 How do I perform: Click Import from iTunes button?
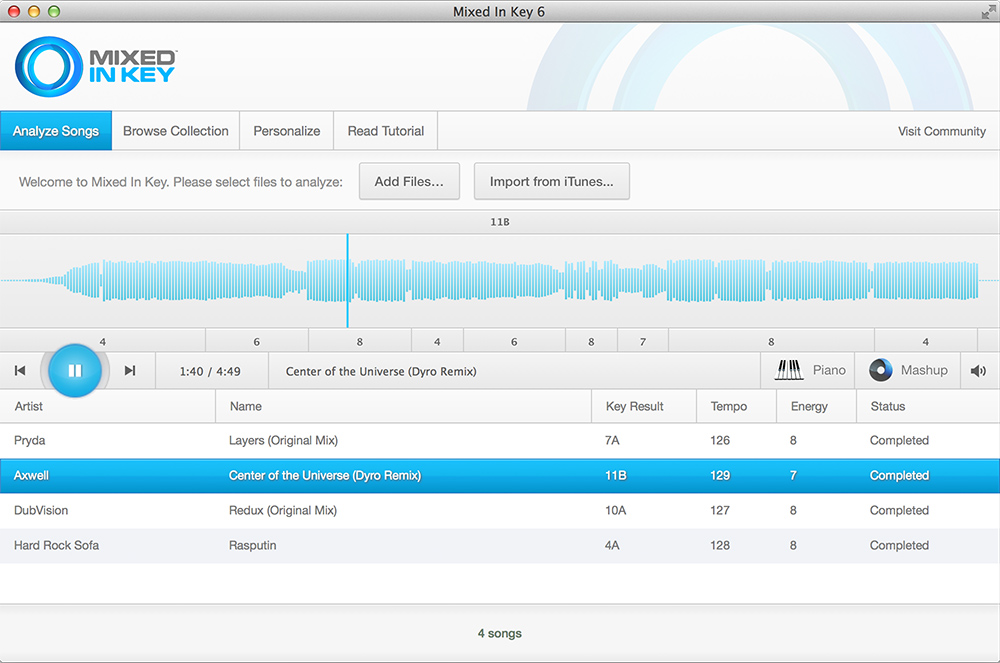point(551,182)
